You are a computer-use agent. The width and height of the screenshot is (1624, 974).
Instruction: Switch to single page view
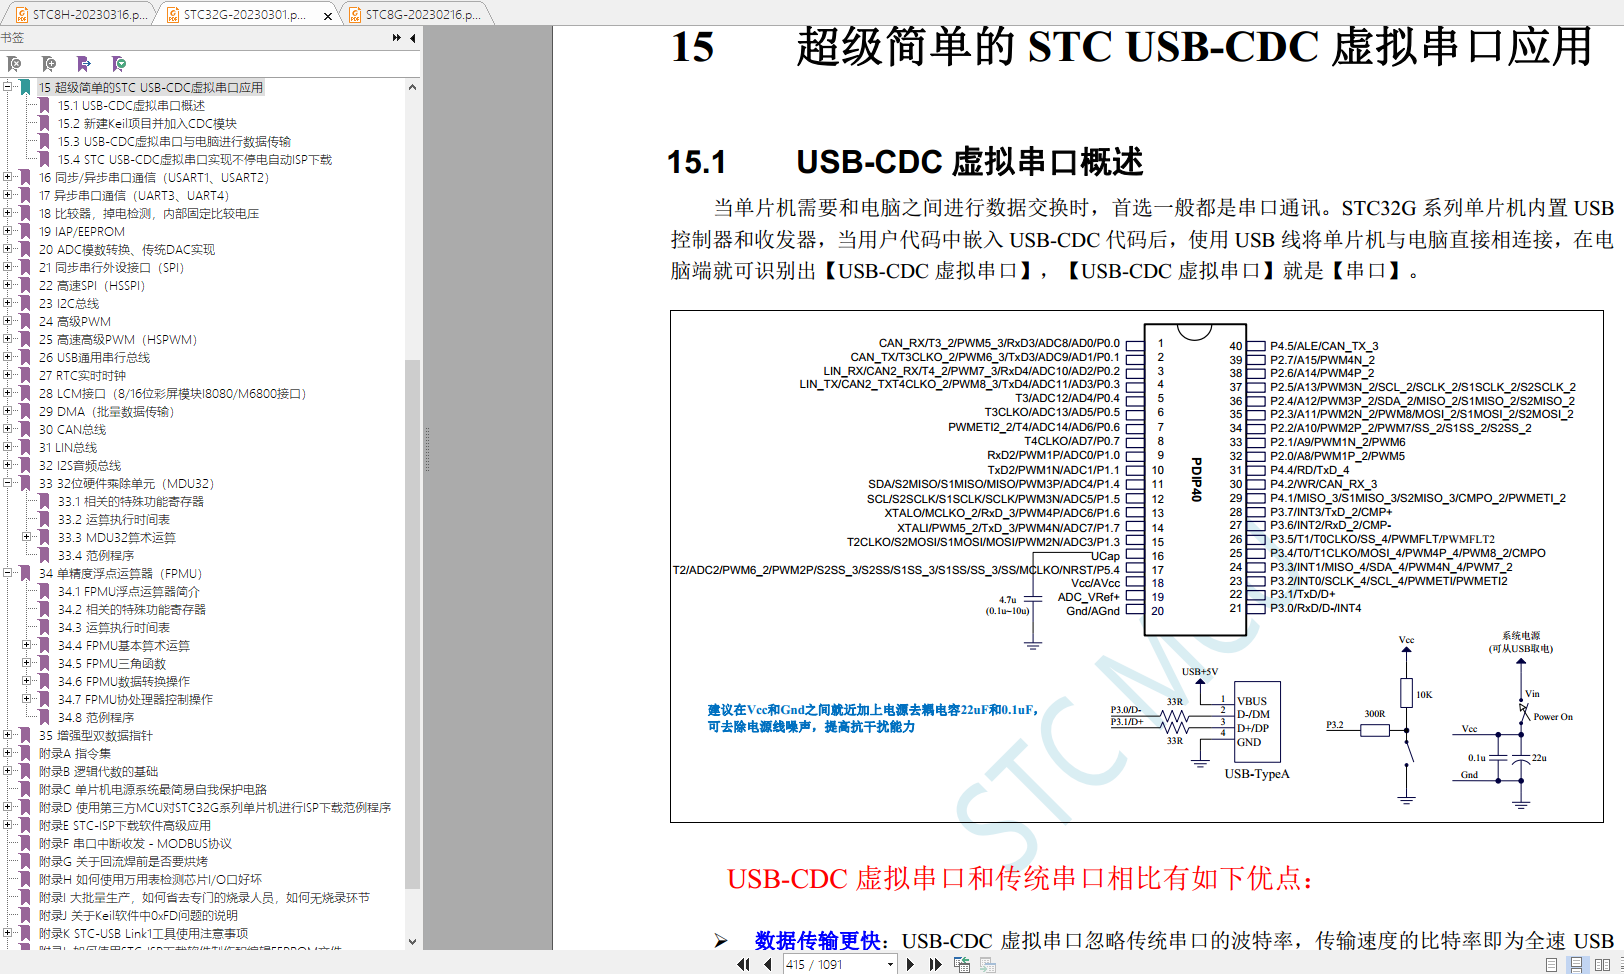pyautogui.click(x=1551, y=965)
